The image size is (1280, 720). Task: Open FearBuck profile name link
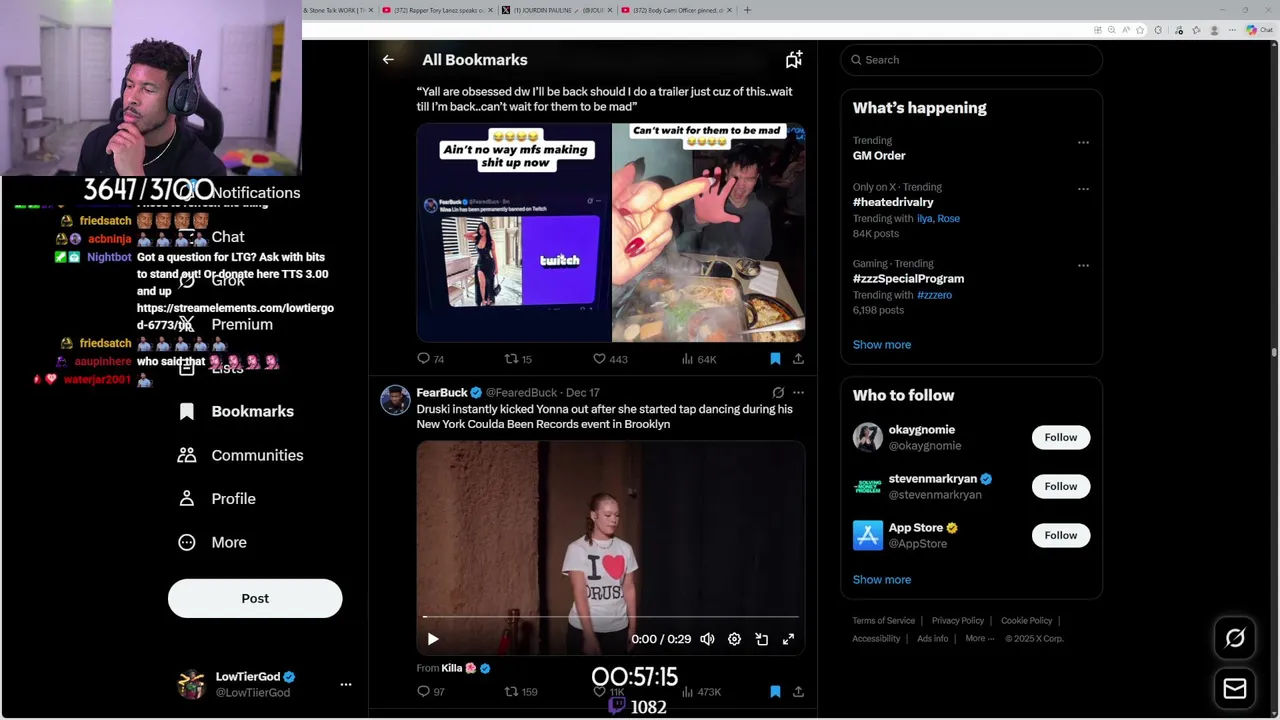click(442, 393)
